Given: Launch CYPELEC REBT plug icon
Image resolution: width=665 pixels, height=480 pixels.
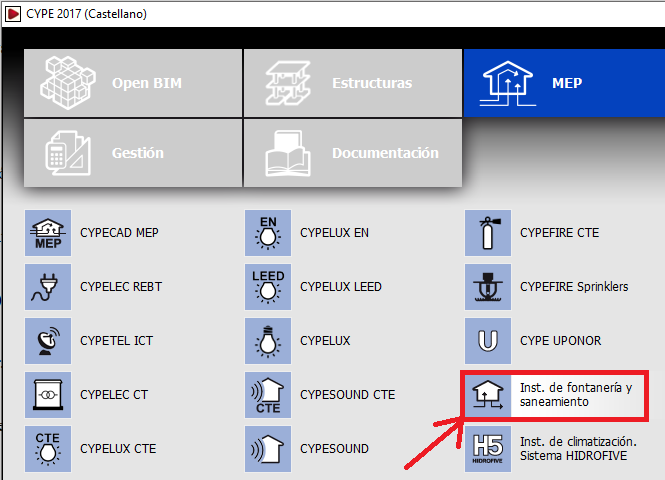Looking at the screenshot, I should [48, 287].
